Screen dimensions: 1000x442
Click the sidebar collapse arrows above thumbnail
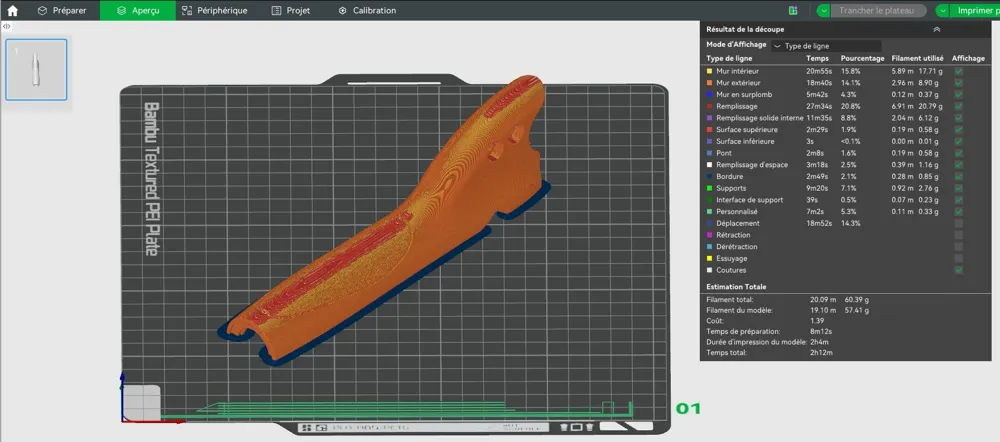[6, 26]
